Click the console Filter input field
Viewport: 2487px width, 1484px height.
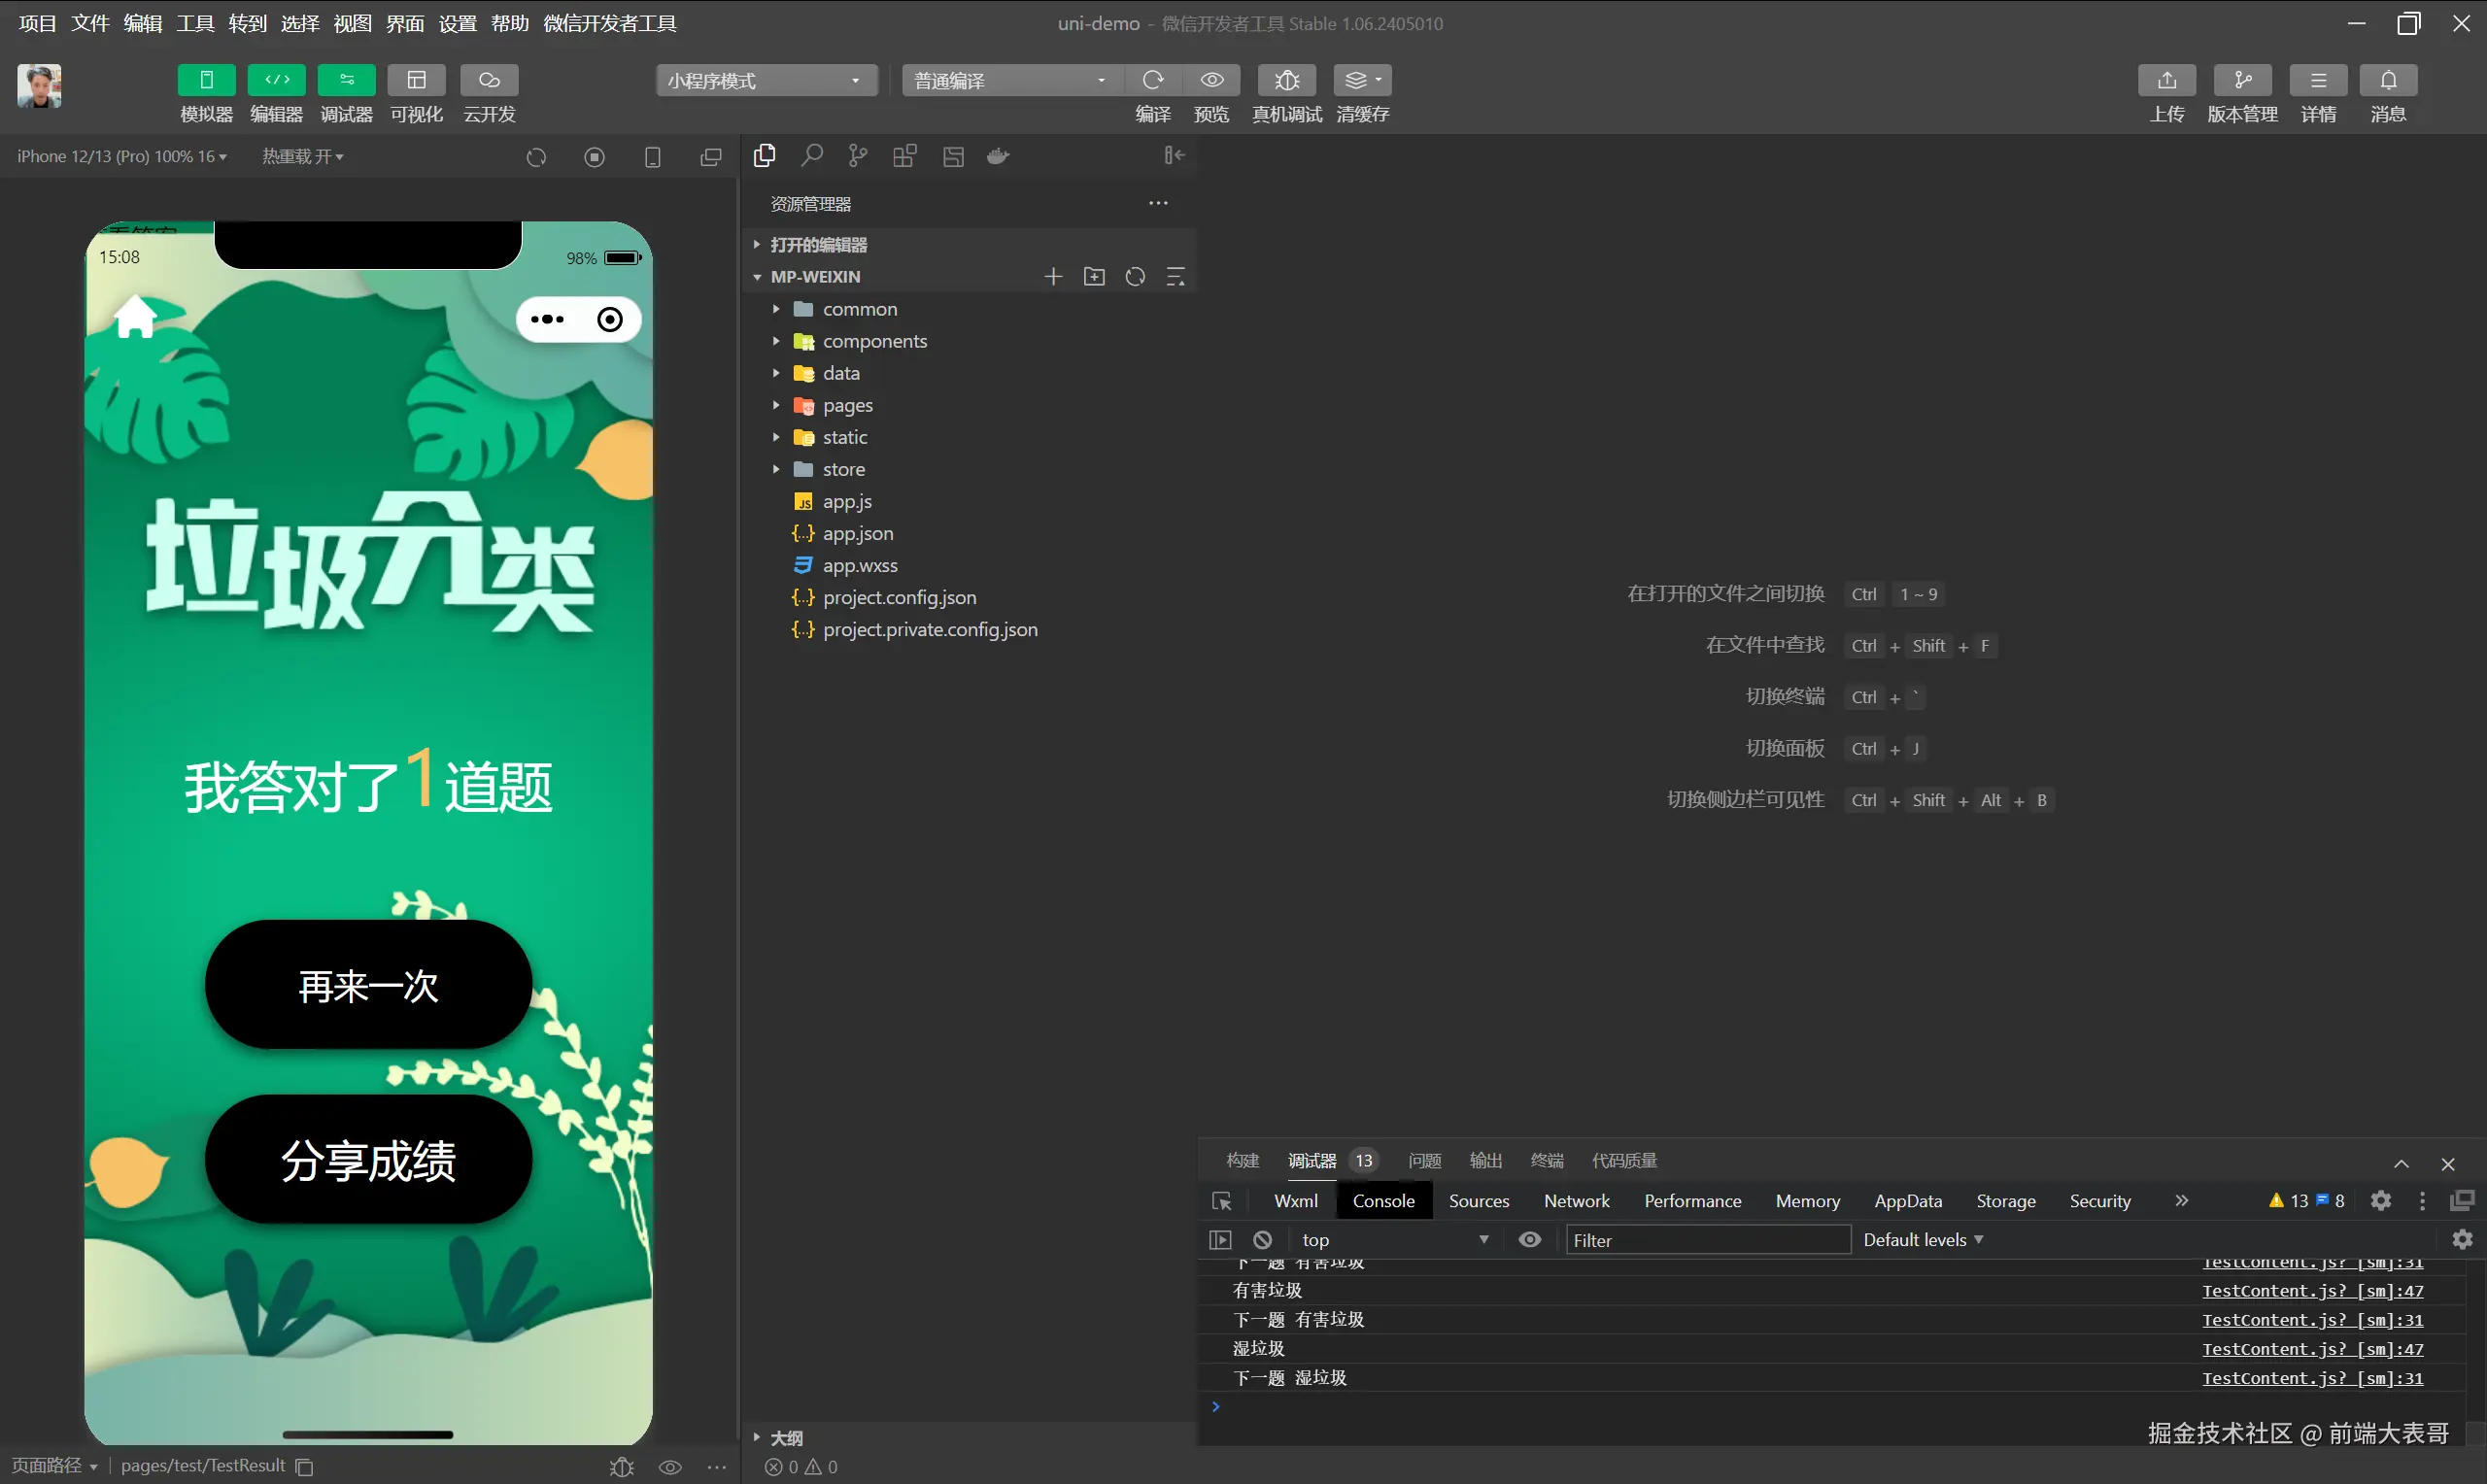tap(1706, 1240)
